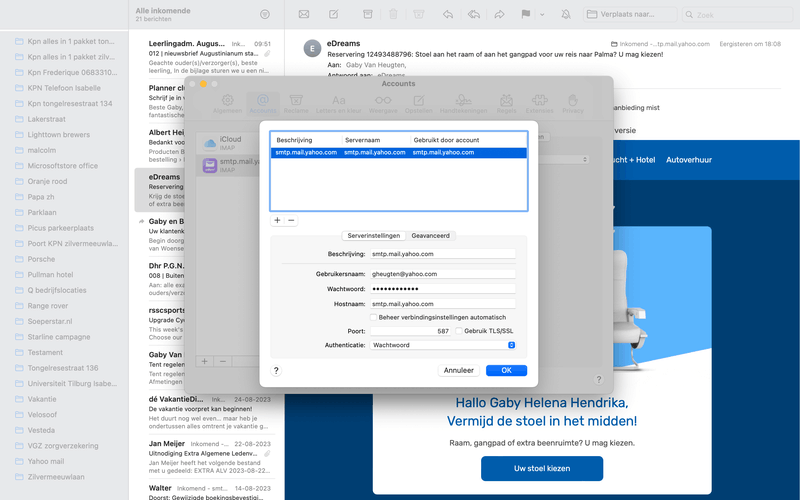Open the Autoverhuur link in email
Screen dimensions: 800x500
click(x=689, y=160)
